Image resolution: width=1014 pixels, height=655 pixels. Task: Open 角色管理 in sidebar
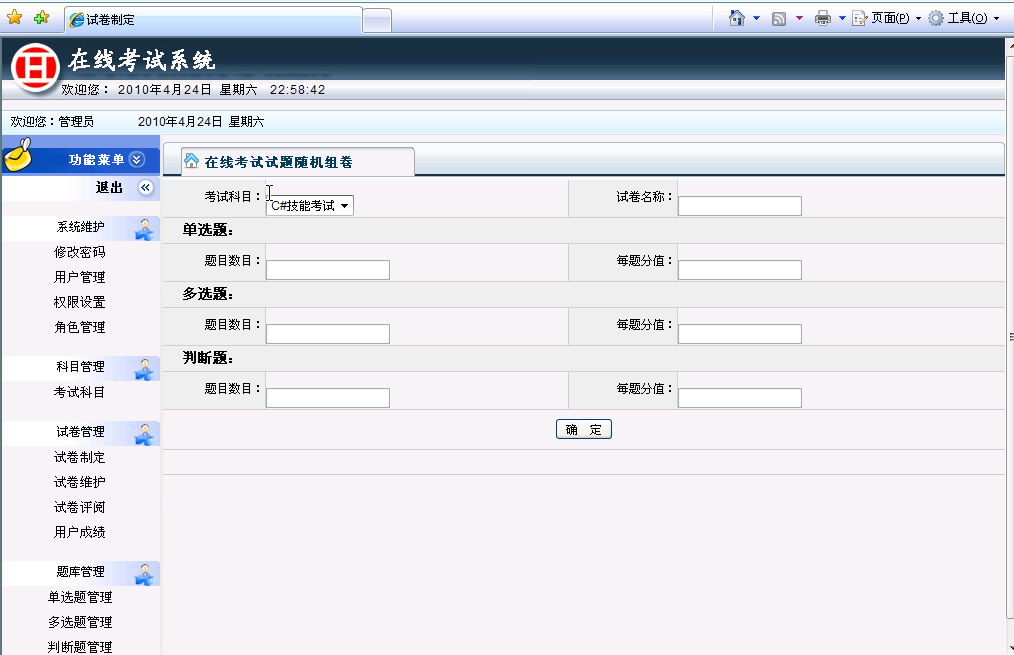click(x=80, y=327)
